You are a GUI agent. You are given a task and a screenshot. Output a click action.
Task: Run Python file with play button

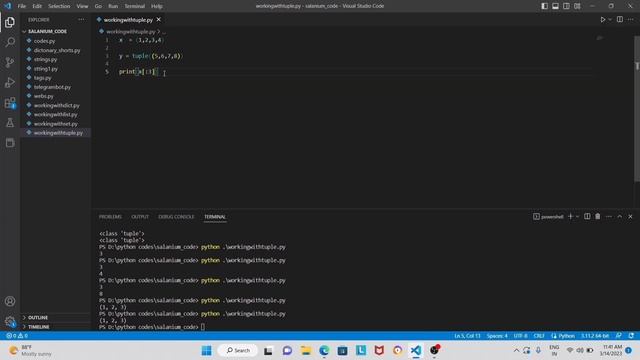pyautogui.click(x=602, y=20)
